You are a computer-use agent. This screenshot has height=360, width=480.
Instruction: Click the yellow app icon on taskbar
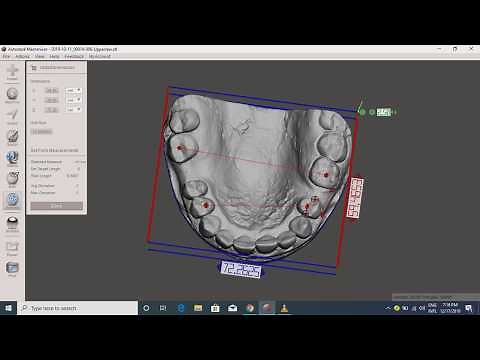point(284,308)
